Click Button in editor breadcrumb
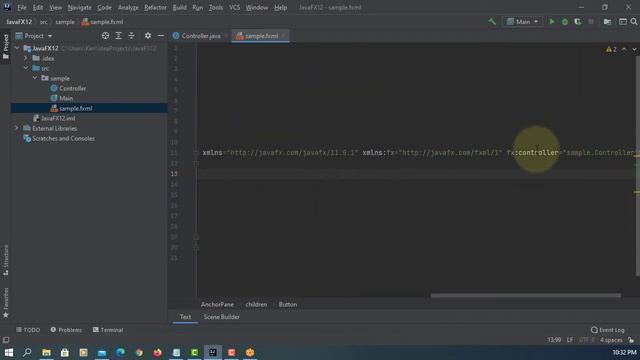The image size is (640, 360). (x=288, y=304)
